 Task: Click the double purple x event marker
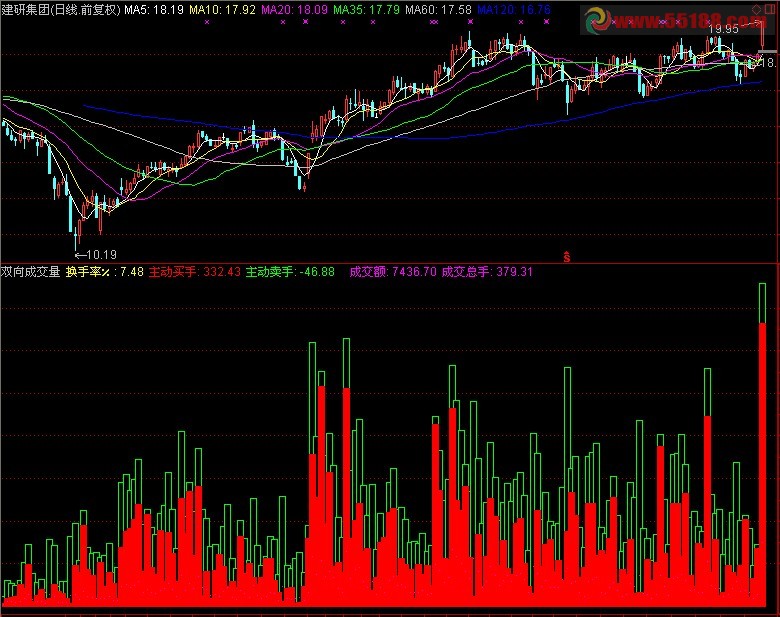click(x=434, y=22)
